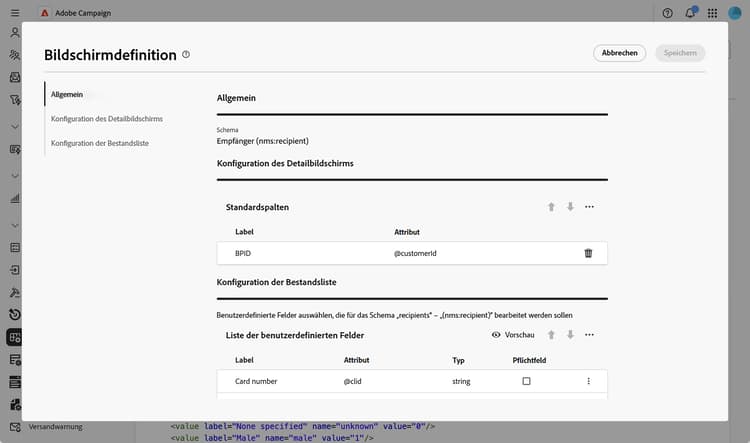
Task: Open the Versandwarnung mail icon
Action: coord(15,427)
